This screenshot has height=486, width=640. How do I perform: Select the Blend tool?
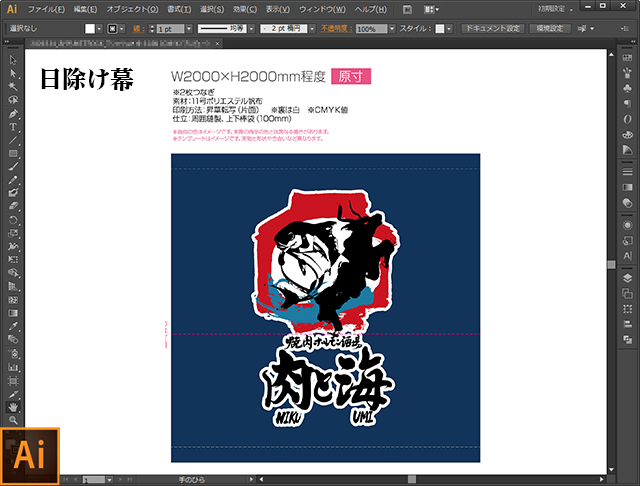click(x=13, y=339)
